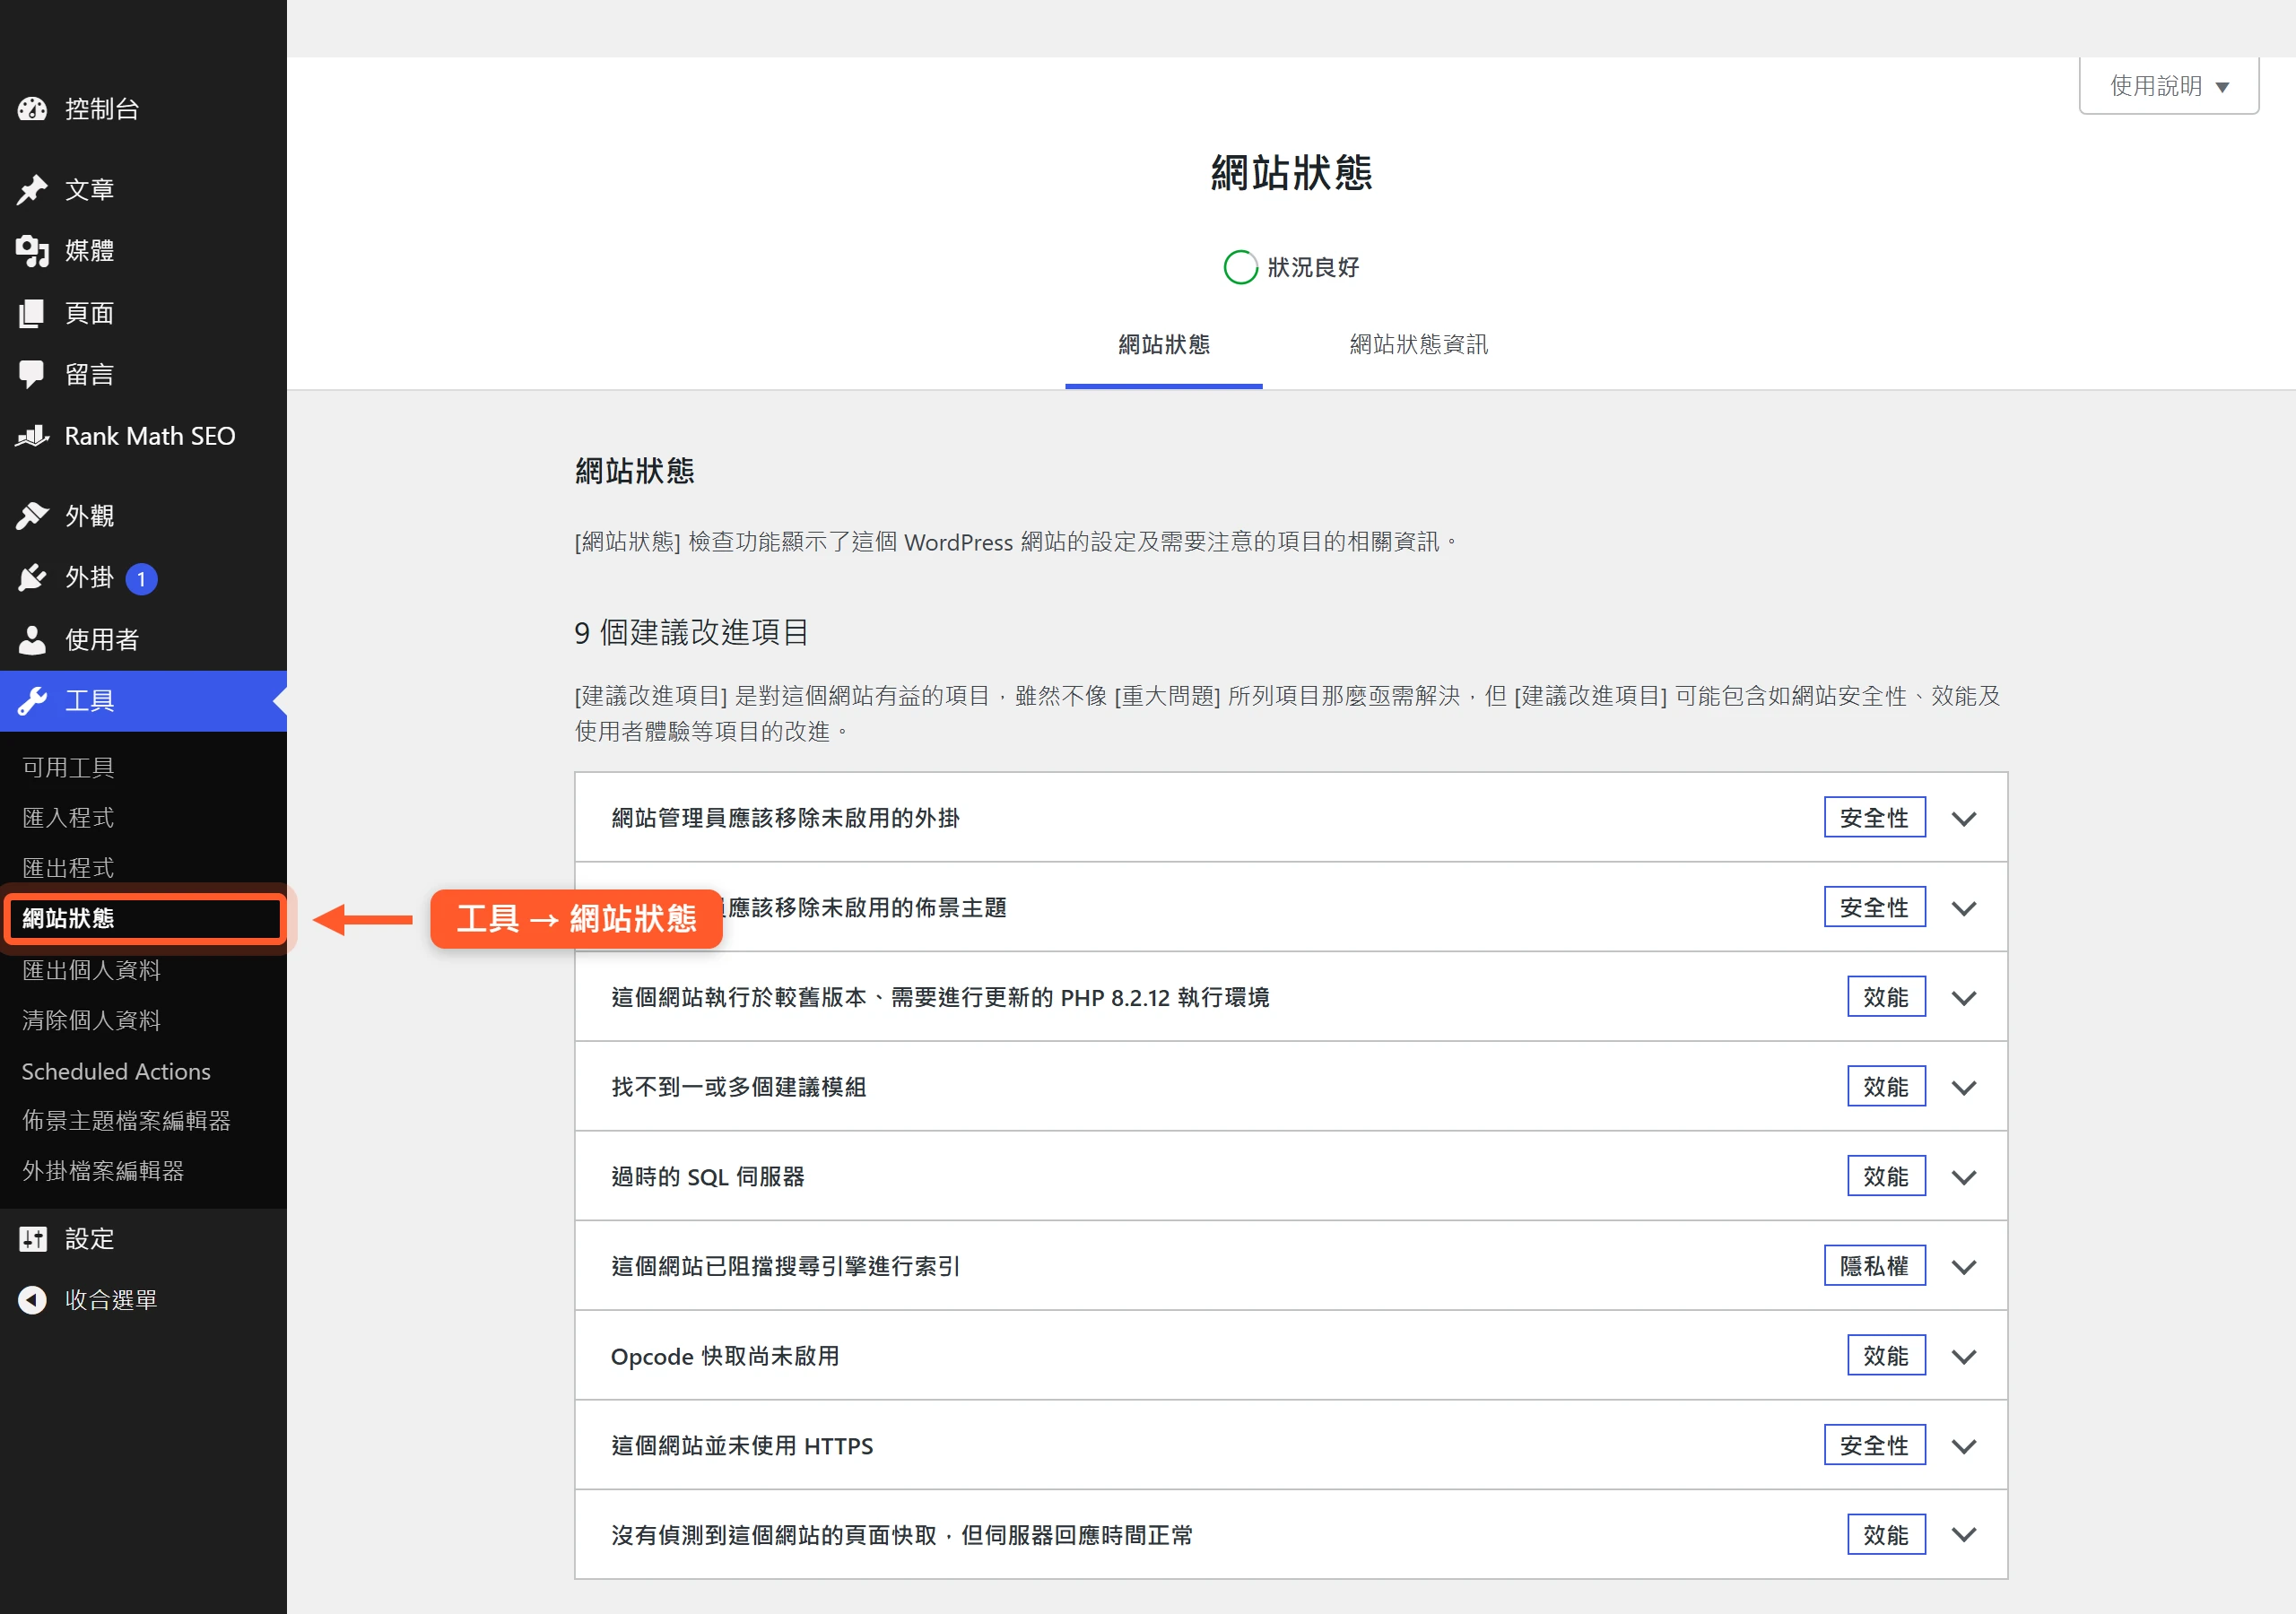Click the 過時的 SQL 伺服器 item title
This screenshot has height=1614, width=2296.
point(708,1178)
